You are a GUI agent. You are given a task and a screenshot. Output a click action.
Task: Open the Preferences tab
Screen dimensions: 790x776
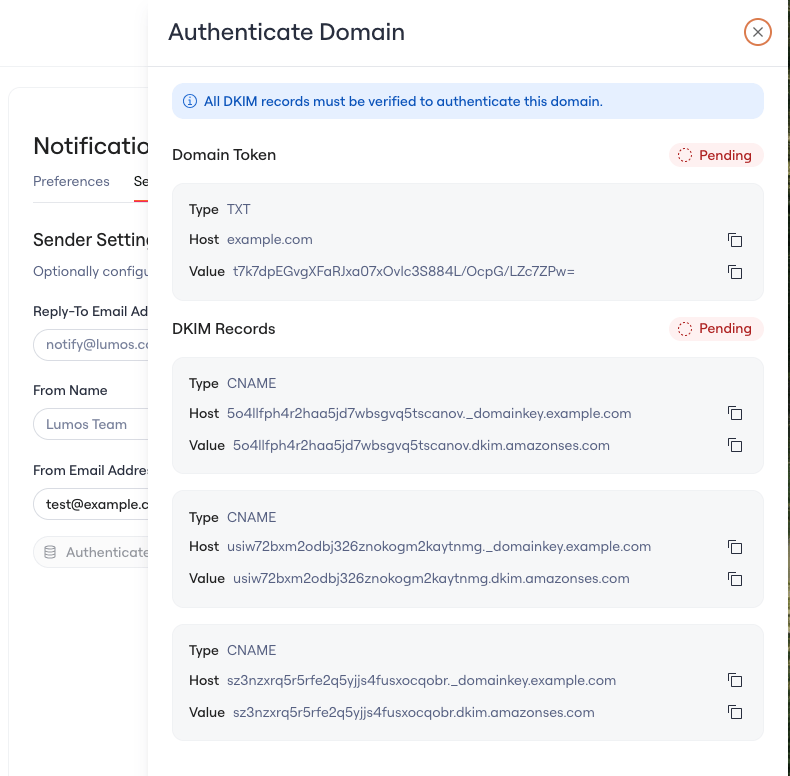click(x=71, y=181)
